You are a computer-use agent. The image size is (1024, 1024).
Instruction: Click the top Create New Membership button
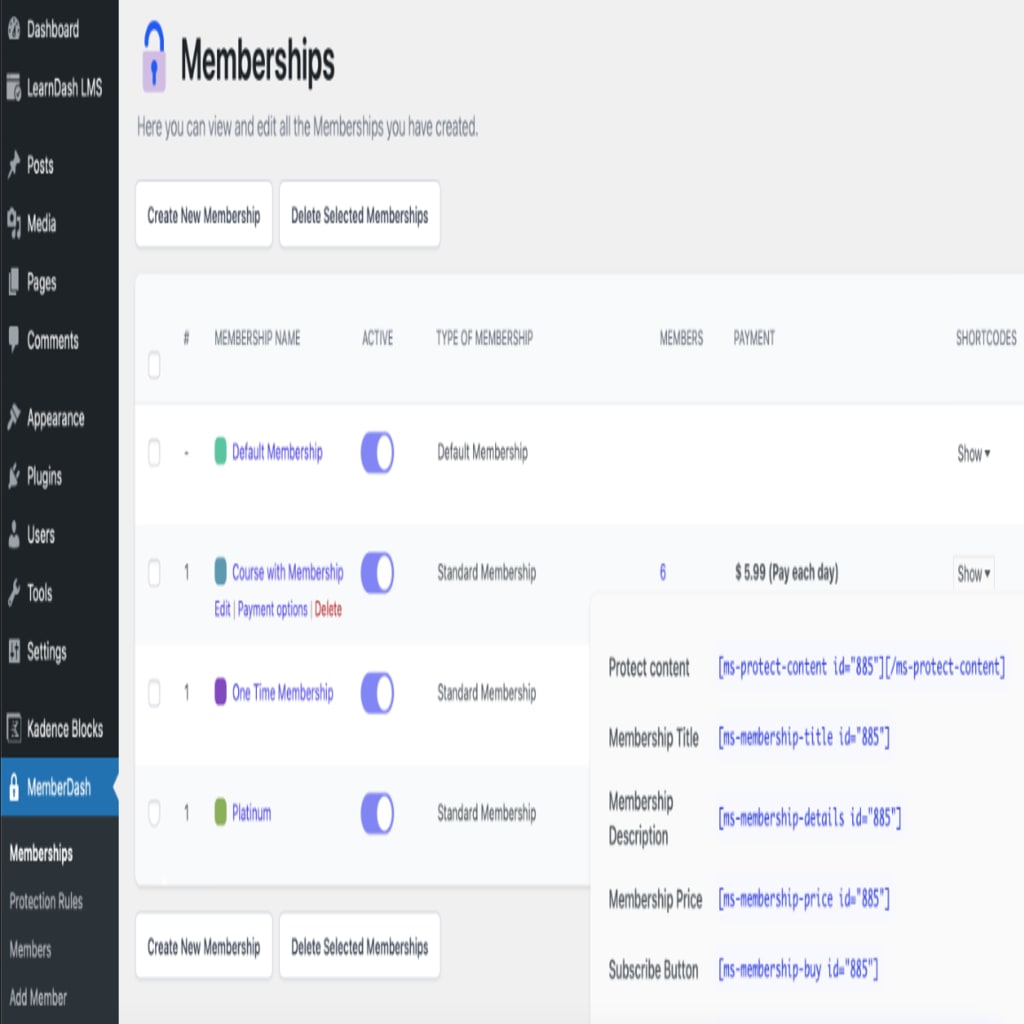[x=204, y=215]
